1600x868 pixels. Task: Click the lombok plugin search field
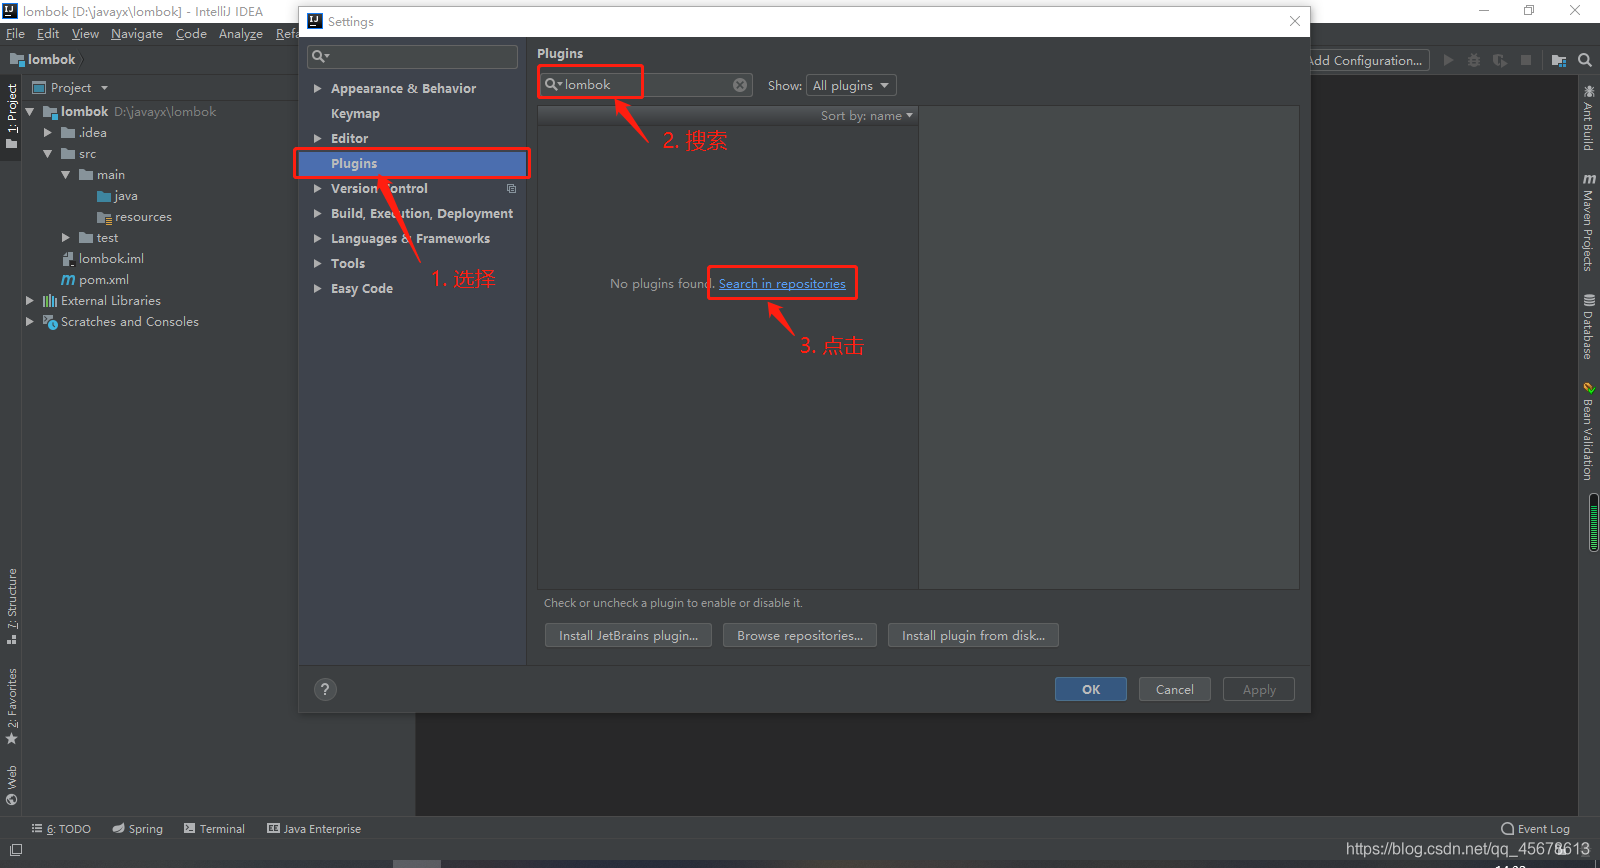(x=645, y=85)
